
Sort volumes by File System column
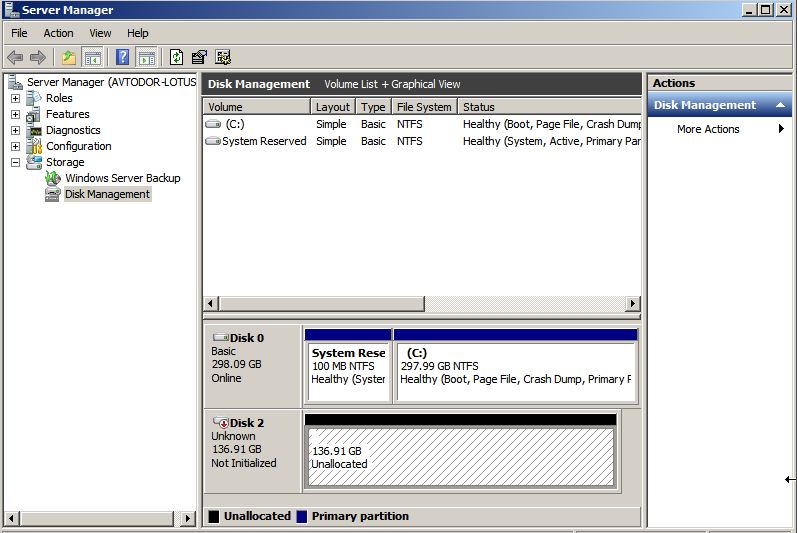tap(423, 107)
